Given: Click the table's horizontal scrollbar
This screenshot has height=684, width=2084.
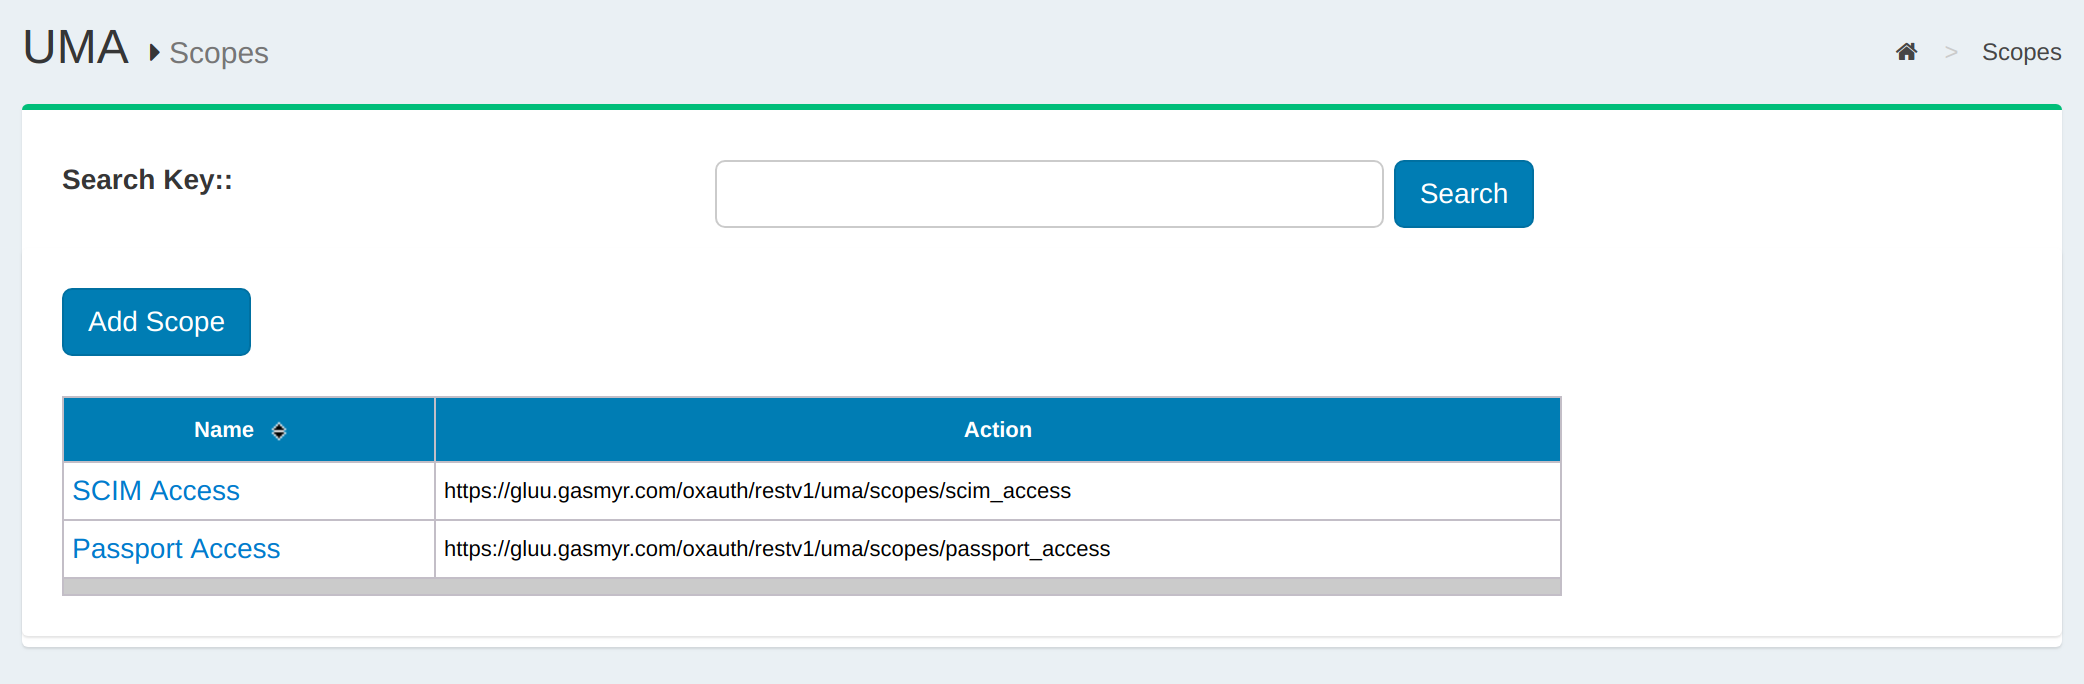Looking at the screenshot, I should click(x=811, y=587).
